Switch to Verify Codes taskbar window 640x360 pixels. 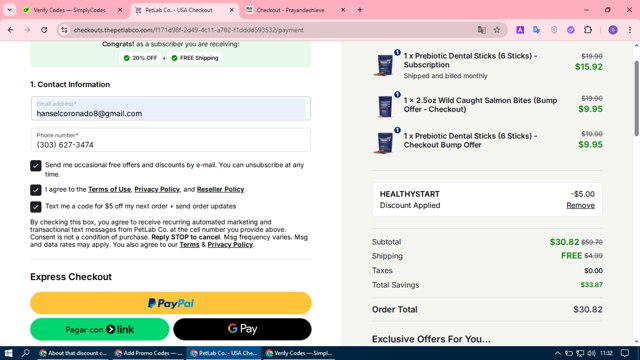[x=299, y=353]
